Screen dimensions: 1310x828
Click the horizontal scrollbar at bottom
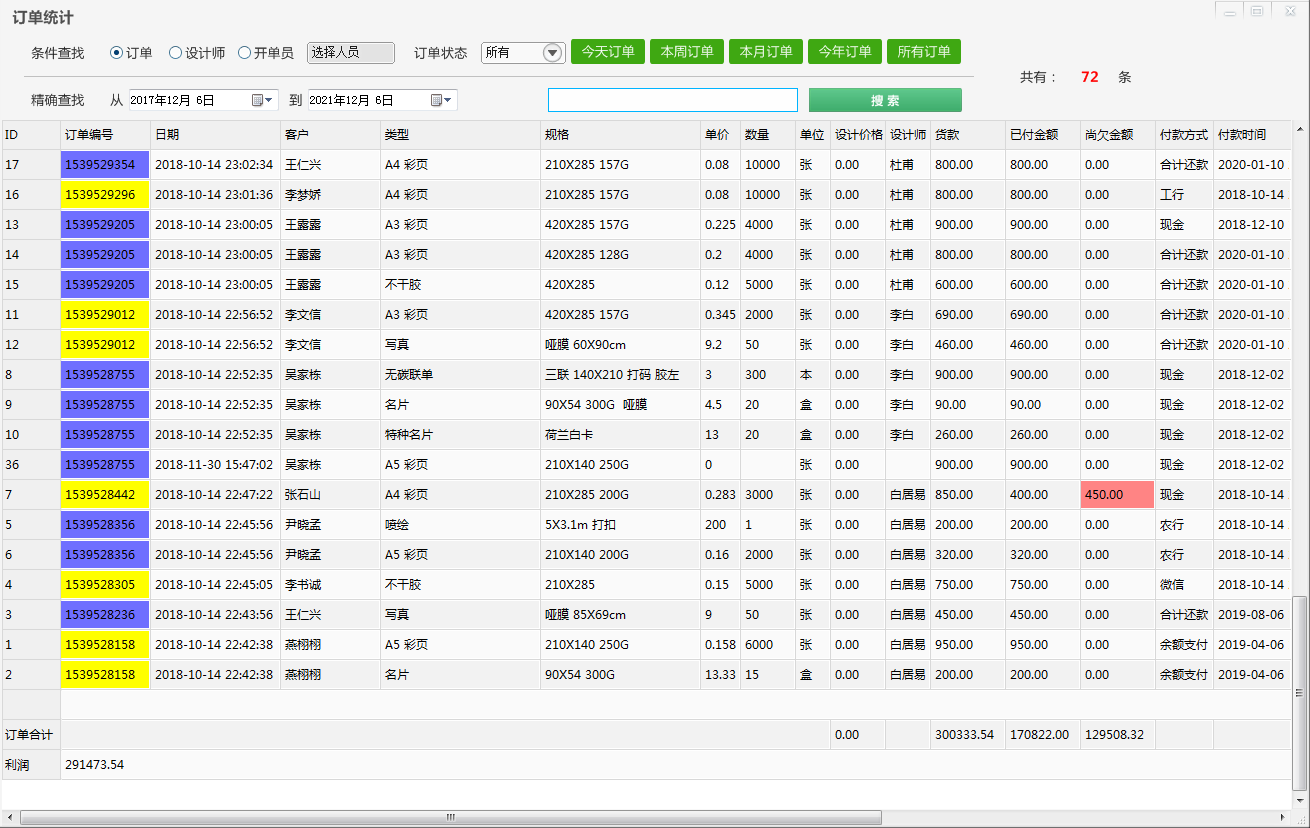pyautogui.click(x=450, y=817)
